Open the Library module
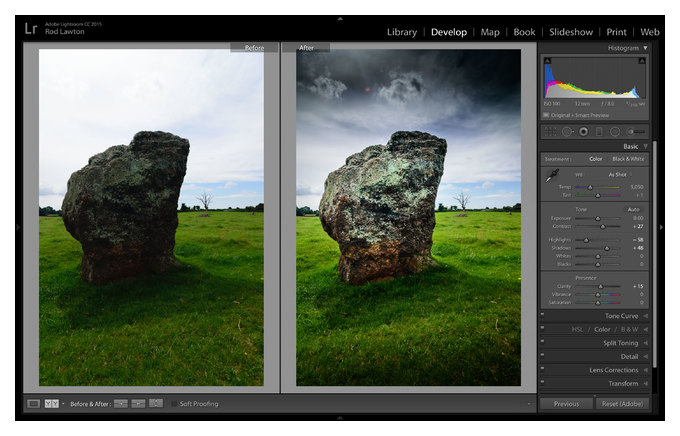Screen dimensions: 680x436 [x=402, y=32]
